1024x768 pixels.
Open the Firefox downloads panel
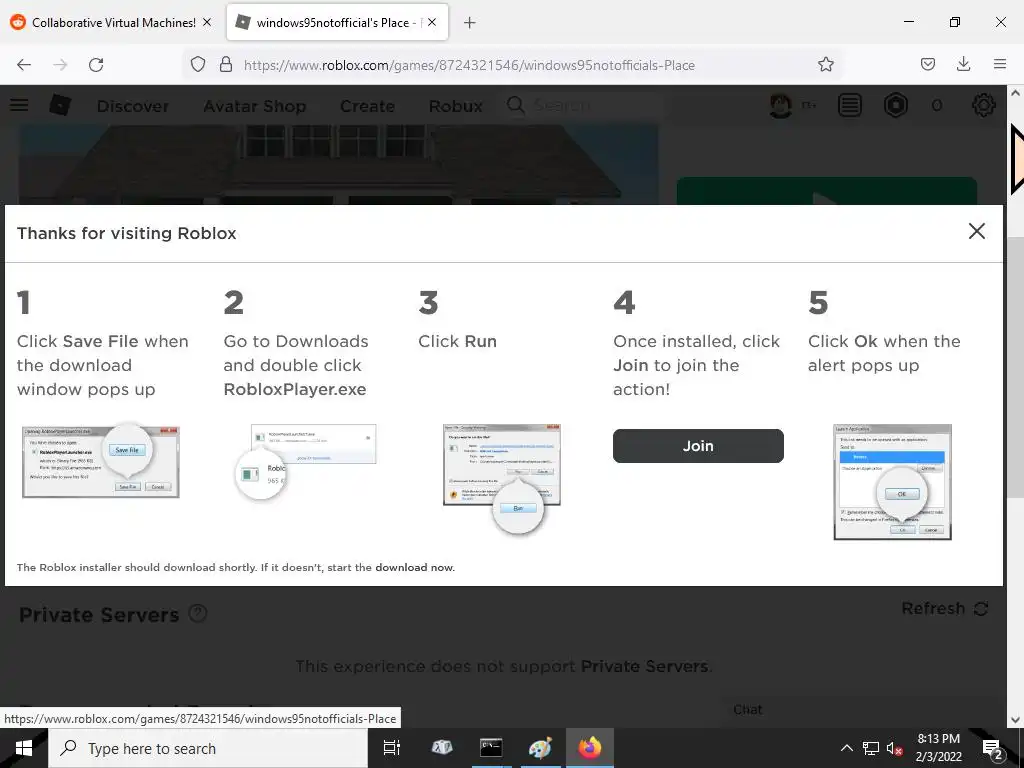963,65
